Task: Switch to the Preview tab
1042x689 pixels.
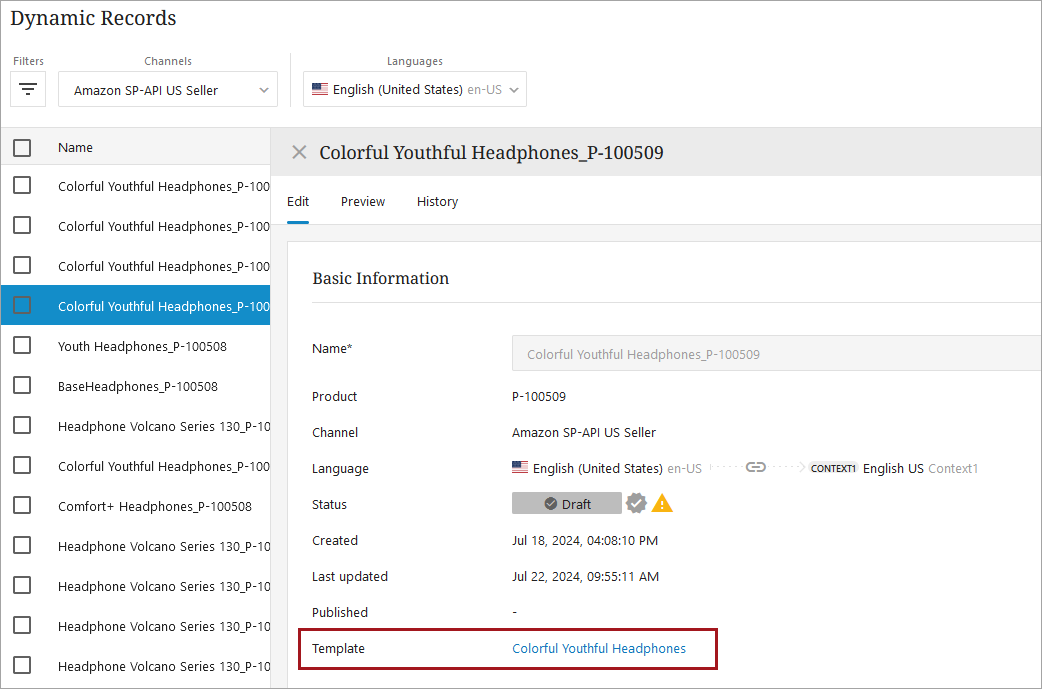Action: coord(362,201)
